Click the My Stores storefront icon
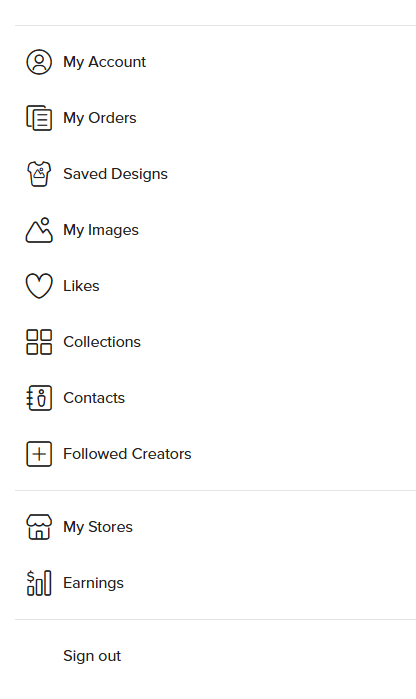 click(x=39, y=527)
